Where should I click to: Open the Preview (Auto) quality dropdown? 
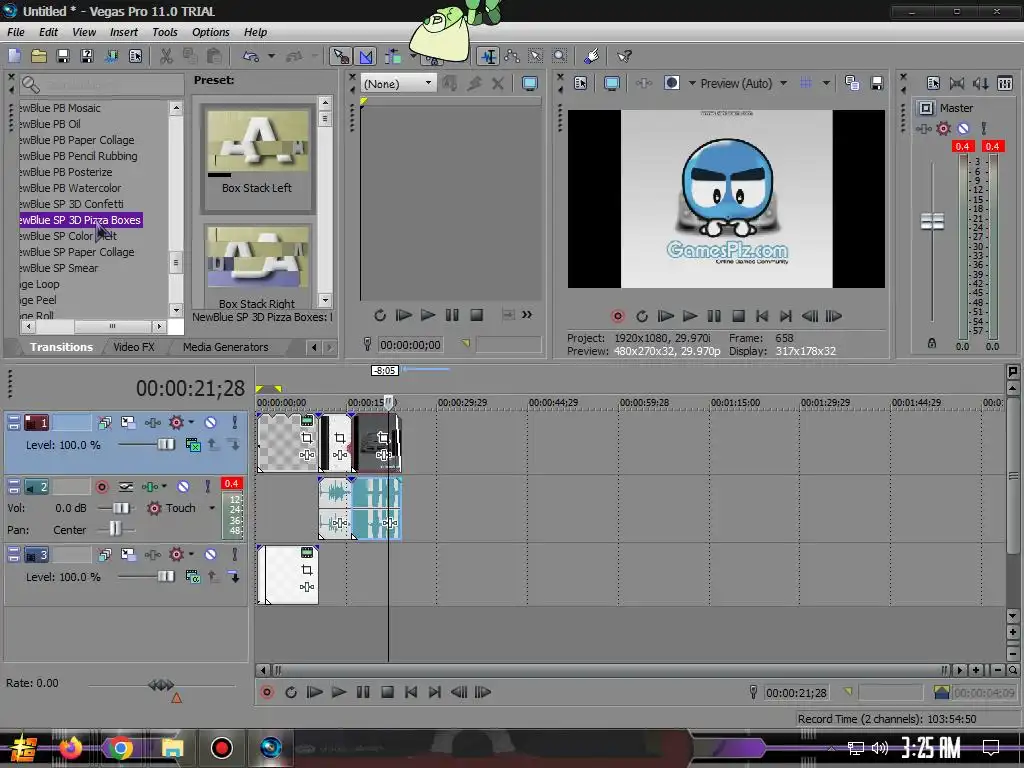pyautogui.click(x=783, y=83)
